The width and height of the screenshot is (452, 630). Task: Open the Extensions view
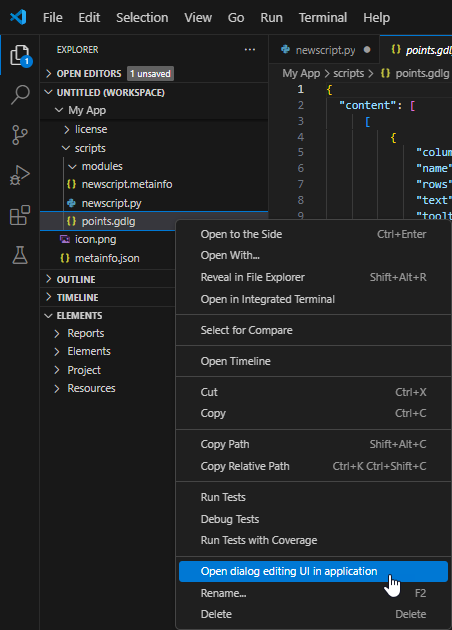(x=20, y=215)
